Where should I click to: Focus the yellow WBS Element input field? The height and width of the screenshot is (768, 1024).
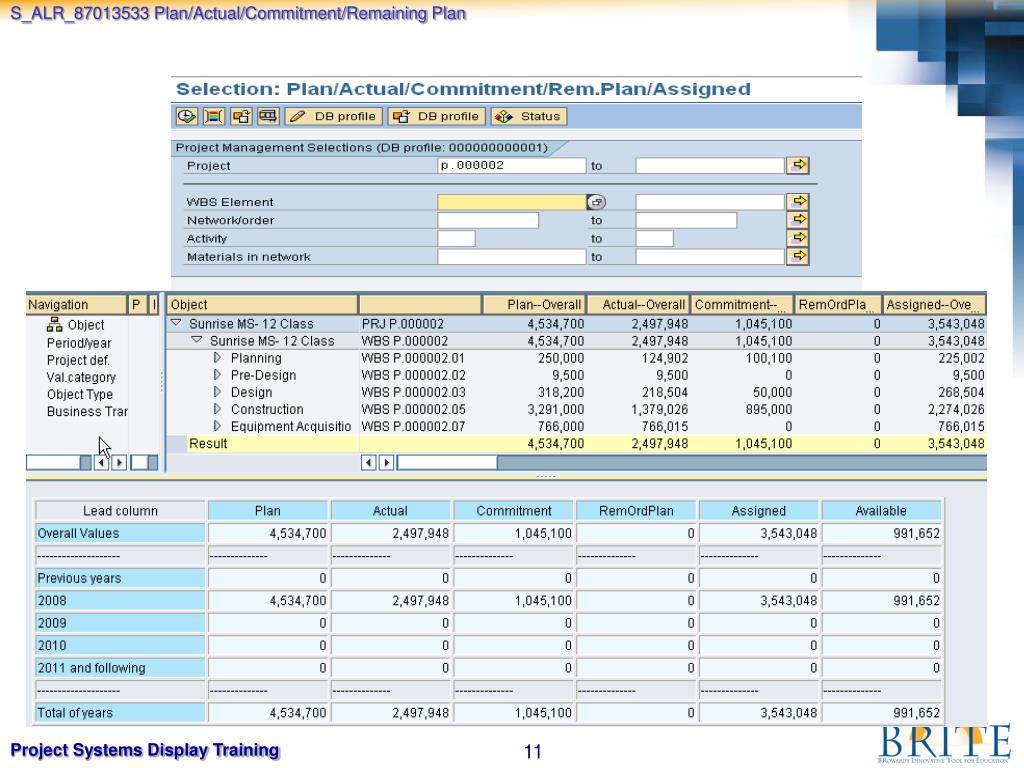[511, 202]
